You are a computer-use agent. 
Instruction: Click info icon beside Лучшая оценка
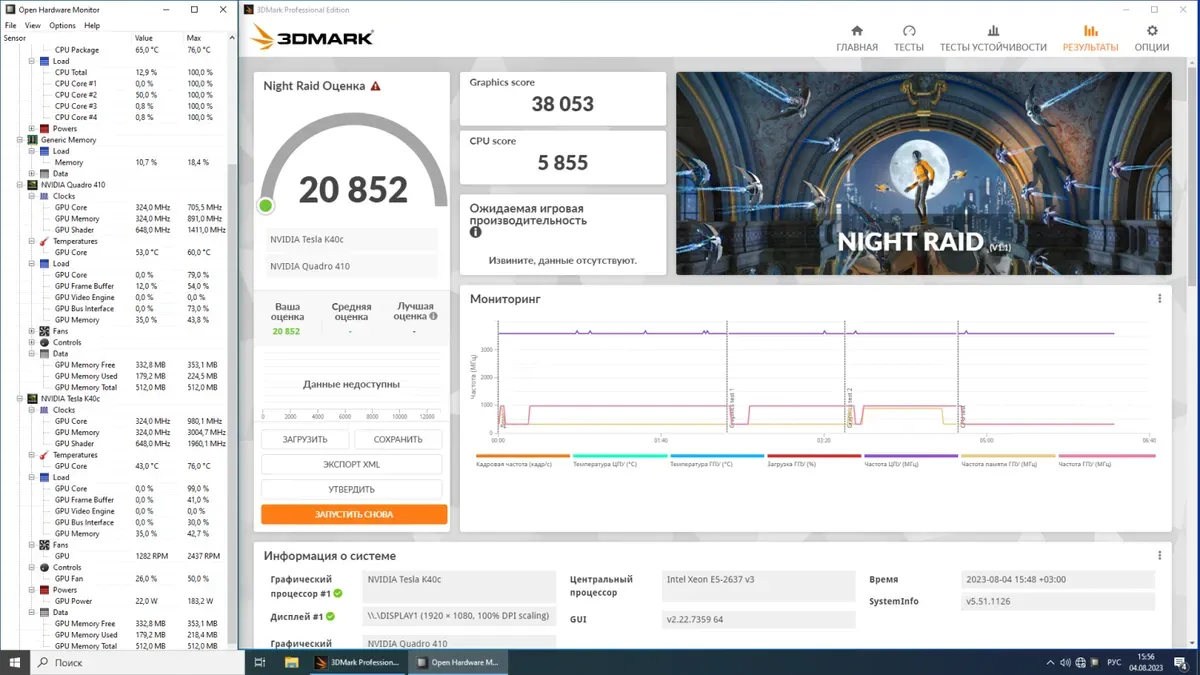pos(433,316)
